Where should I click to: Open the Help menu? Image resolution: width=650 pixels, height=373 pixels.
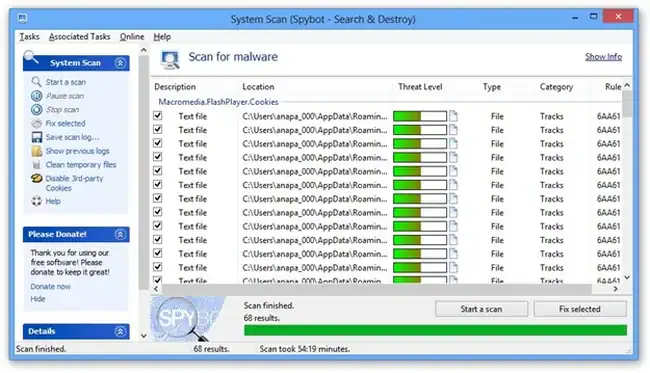162,36
